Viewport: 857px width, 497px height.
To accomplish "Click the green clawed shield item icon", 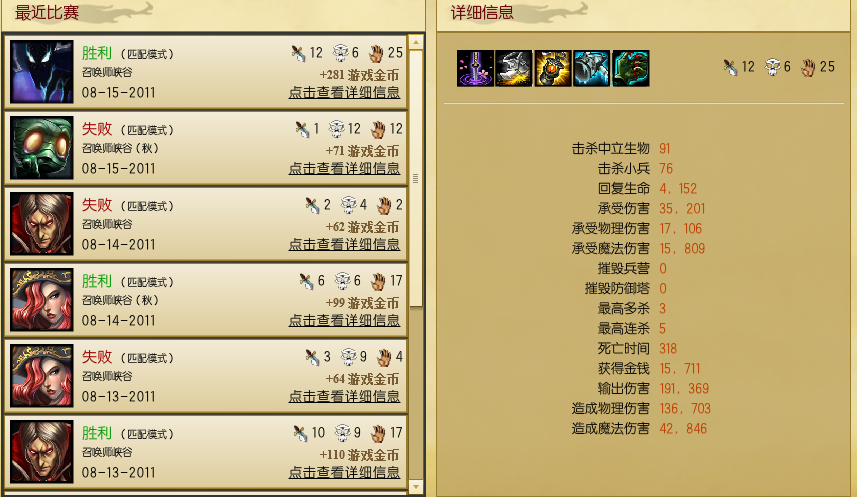I will pyautogui.click(x=631, y=68).
